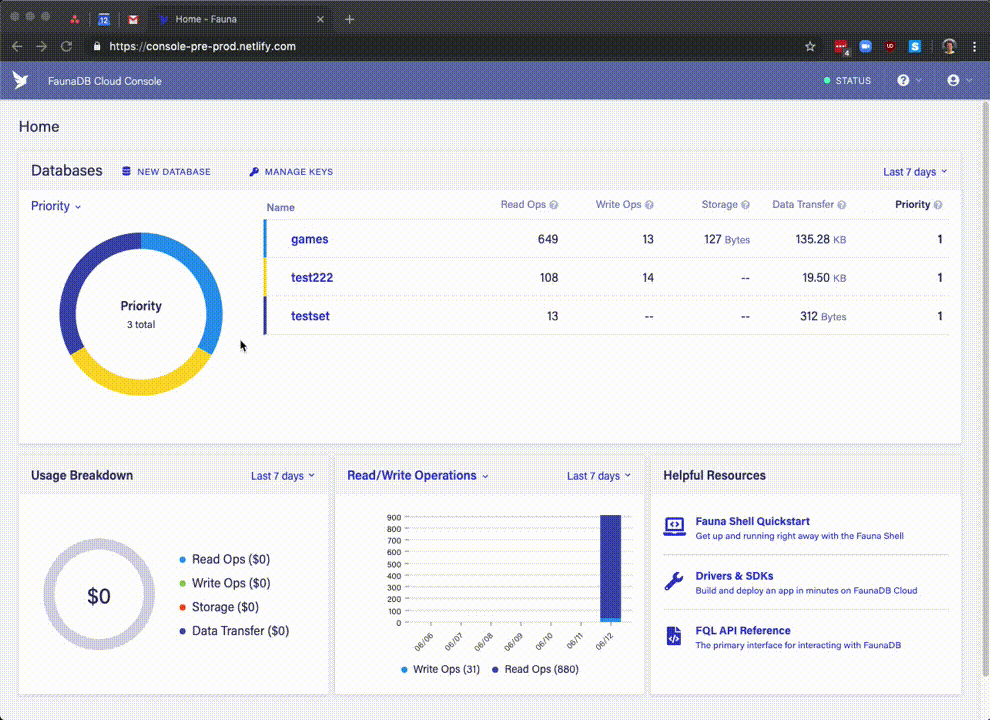Click the Priority column help icon

point(938,205)
